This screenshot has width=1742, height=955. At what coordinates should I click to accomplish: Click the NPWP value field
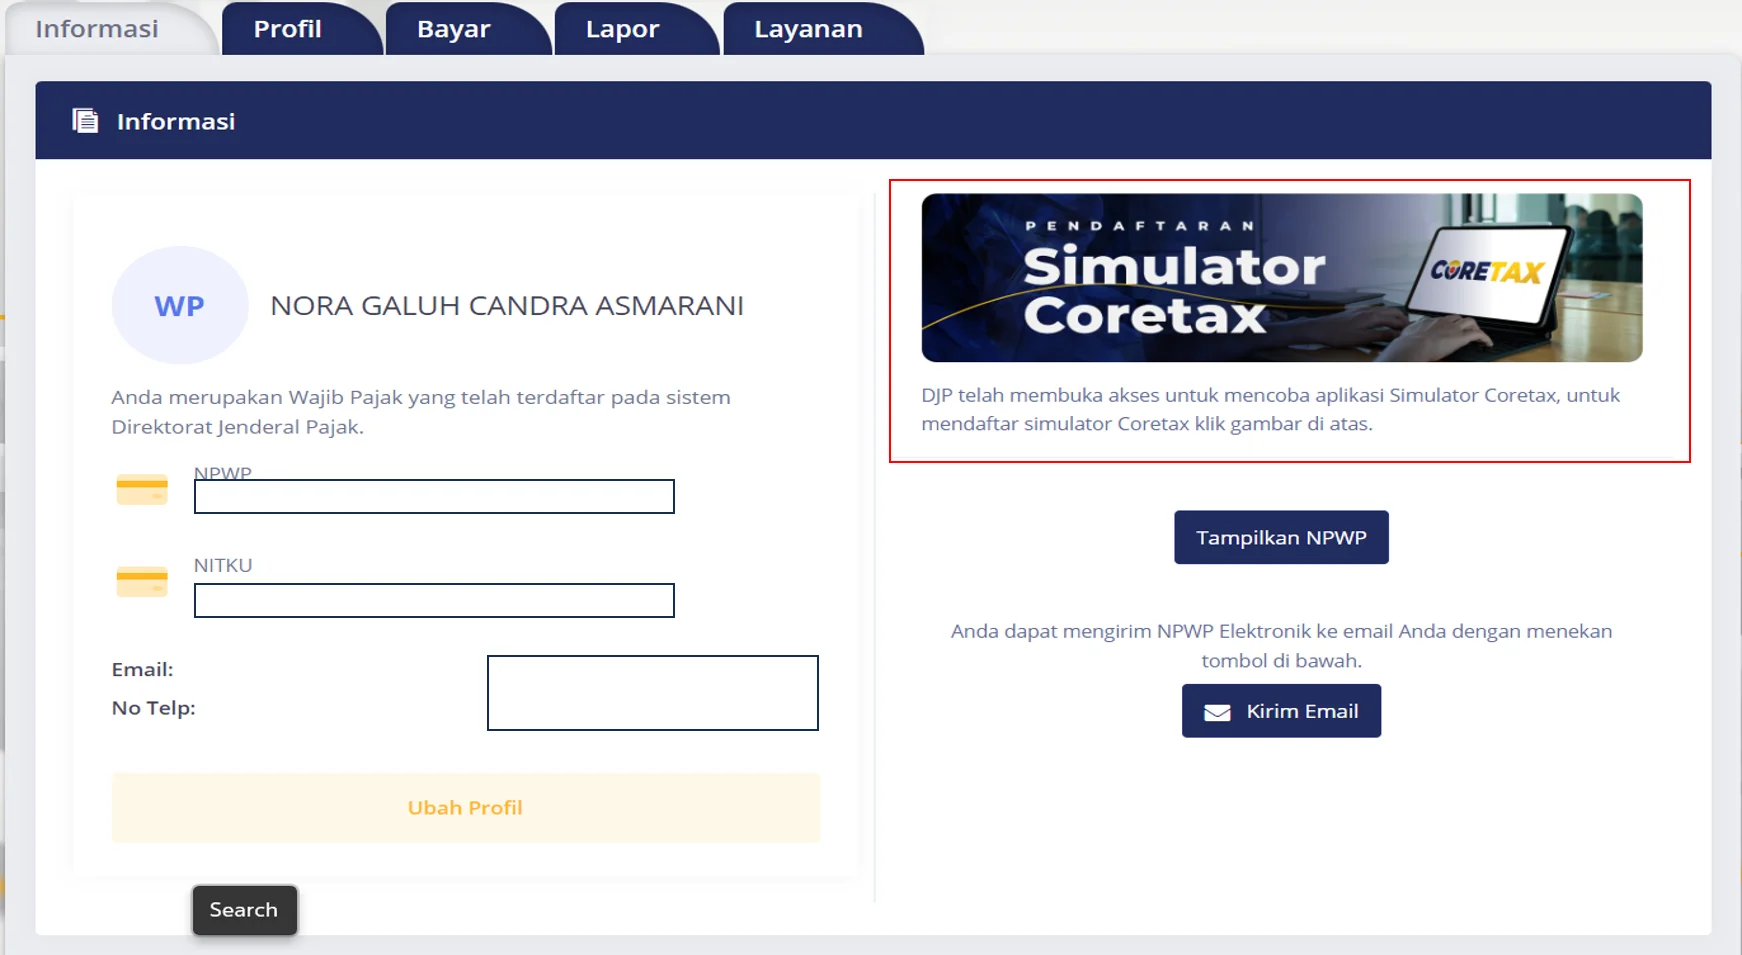click(x=434, y=497)
